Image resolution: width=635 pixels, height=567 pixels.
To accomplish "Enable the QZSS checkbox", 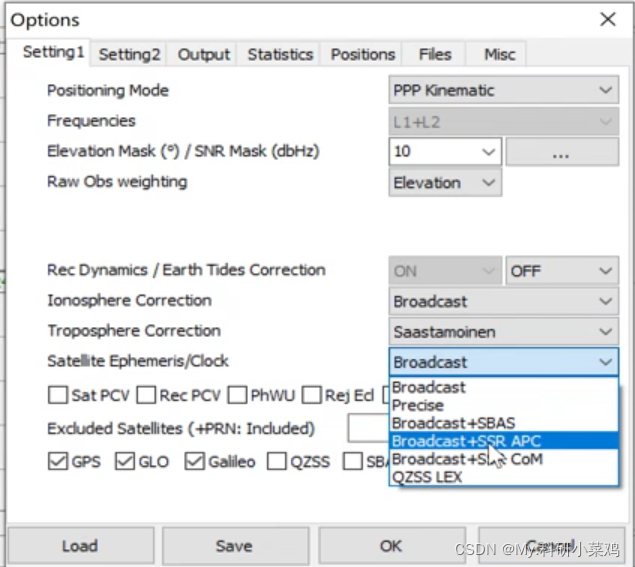I will click(277, 461).
